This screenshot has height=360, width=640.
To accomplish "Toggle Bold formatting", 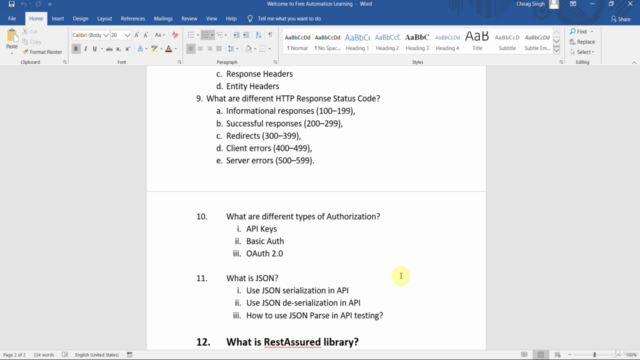I will [76, 49].
